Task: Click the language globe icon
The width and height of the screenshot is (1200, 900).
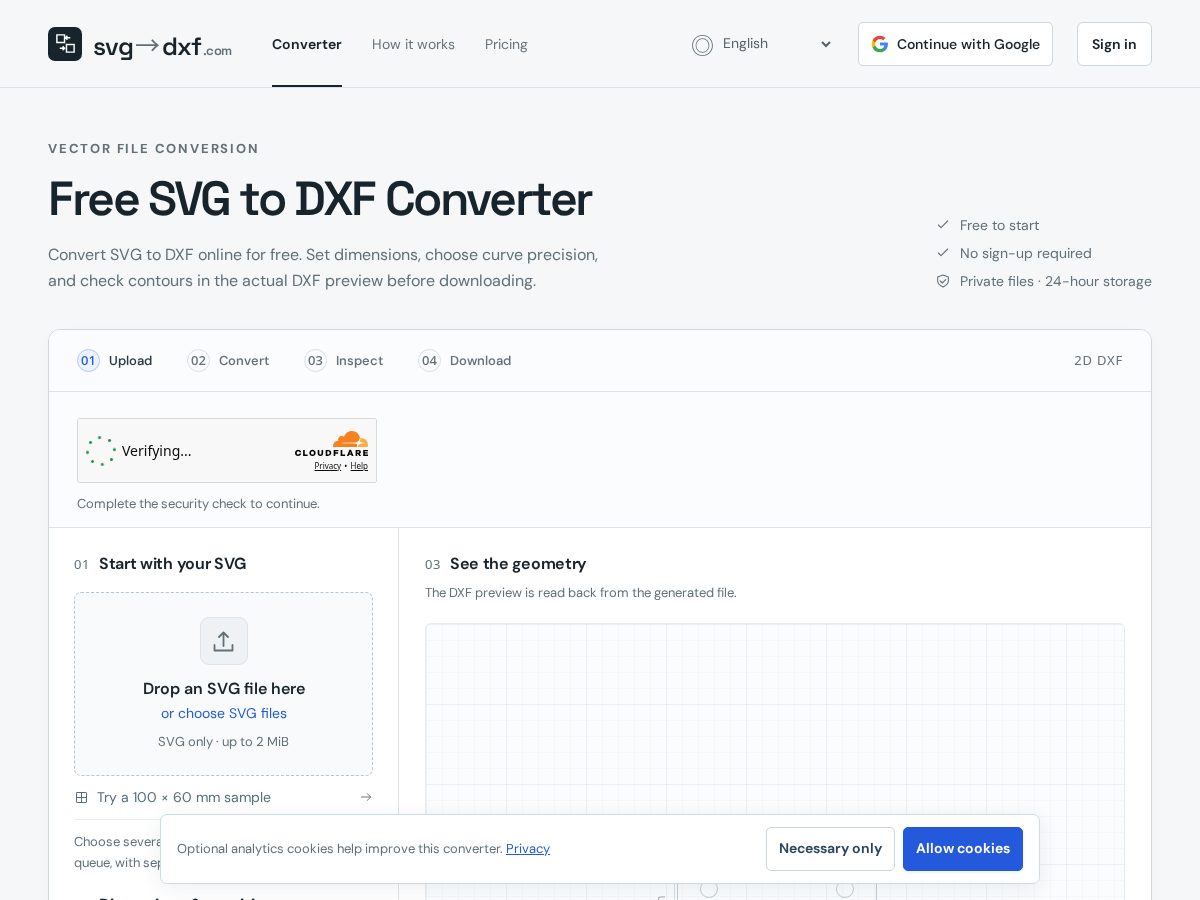Action: click(703, 45)
